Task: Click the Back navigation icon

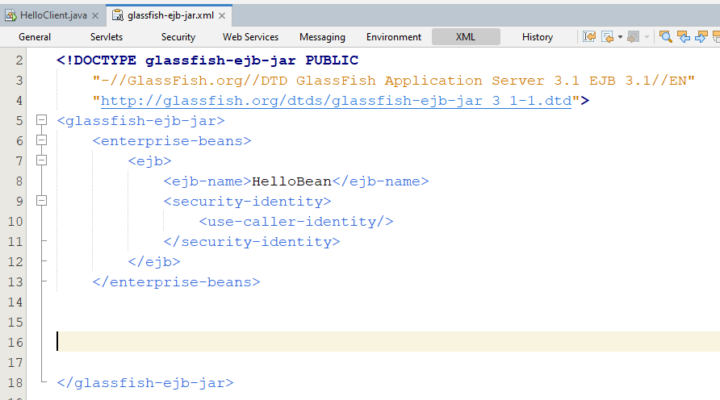Action: 607,37
